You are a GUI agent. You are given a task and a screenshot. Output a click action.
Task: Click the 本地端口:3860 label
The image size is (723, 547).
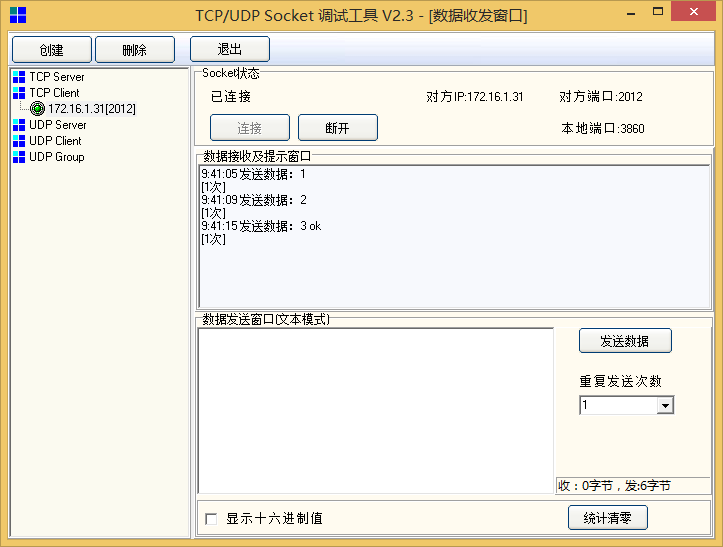pyautogui.click(x=603, y=129)
